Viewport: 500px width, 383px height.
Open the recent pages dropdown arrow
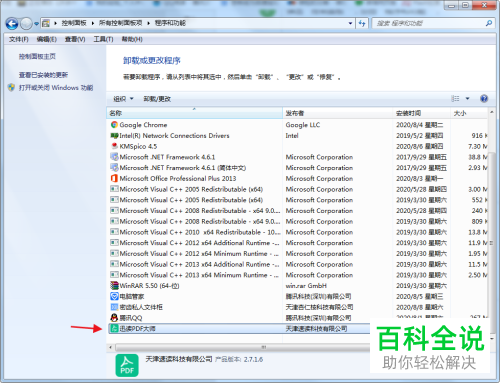click(x=36, y=24)
